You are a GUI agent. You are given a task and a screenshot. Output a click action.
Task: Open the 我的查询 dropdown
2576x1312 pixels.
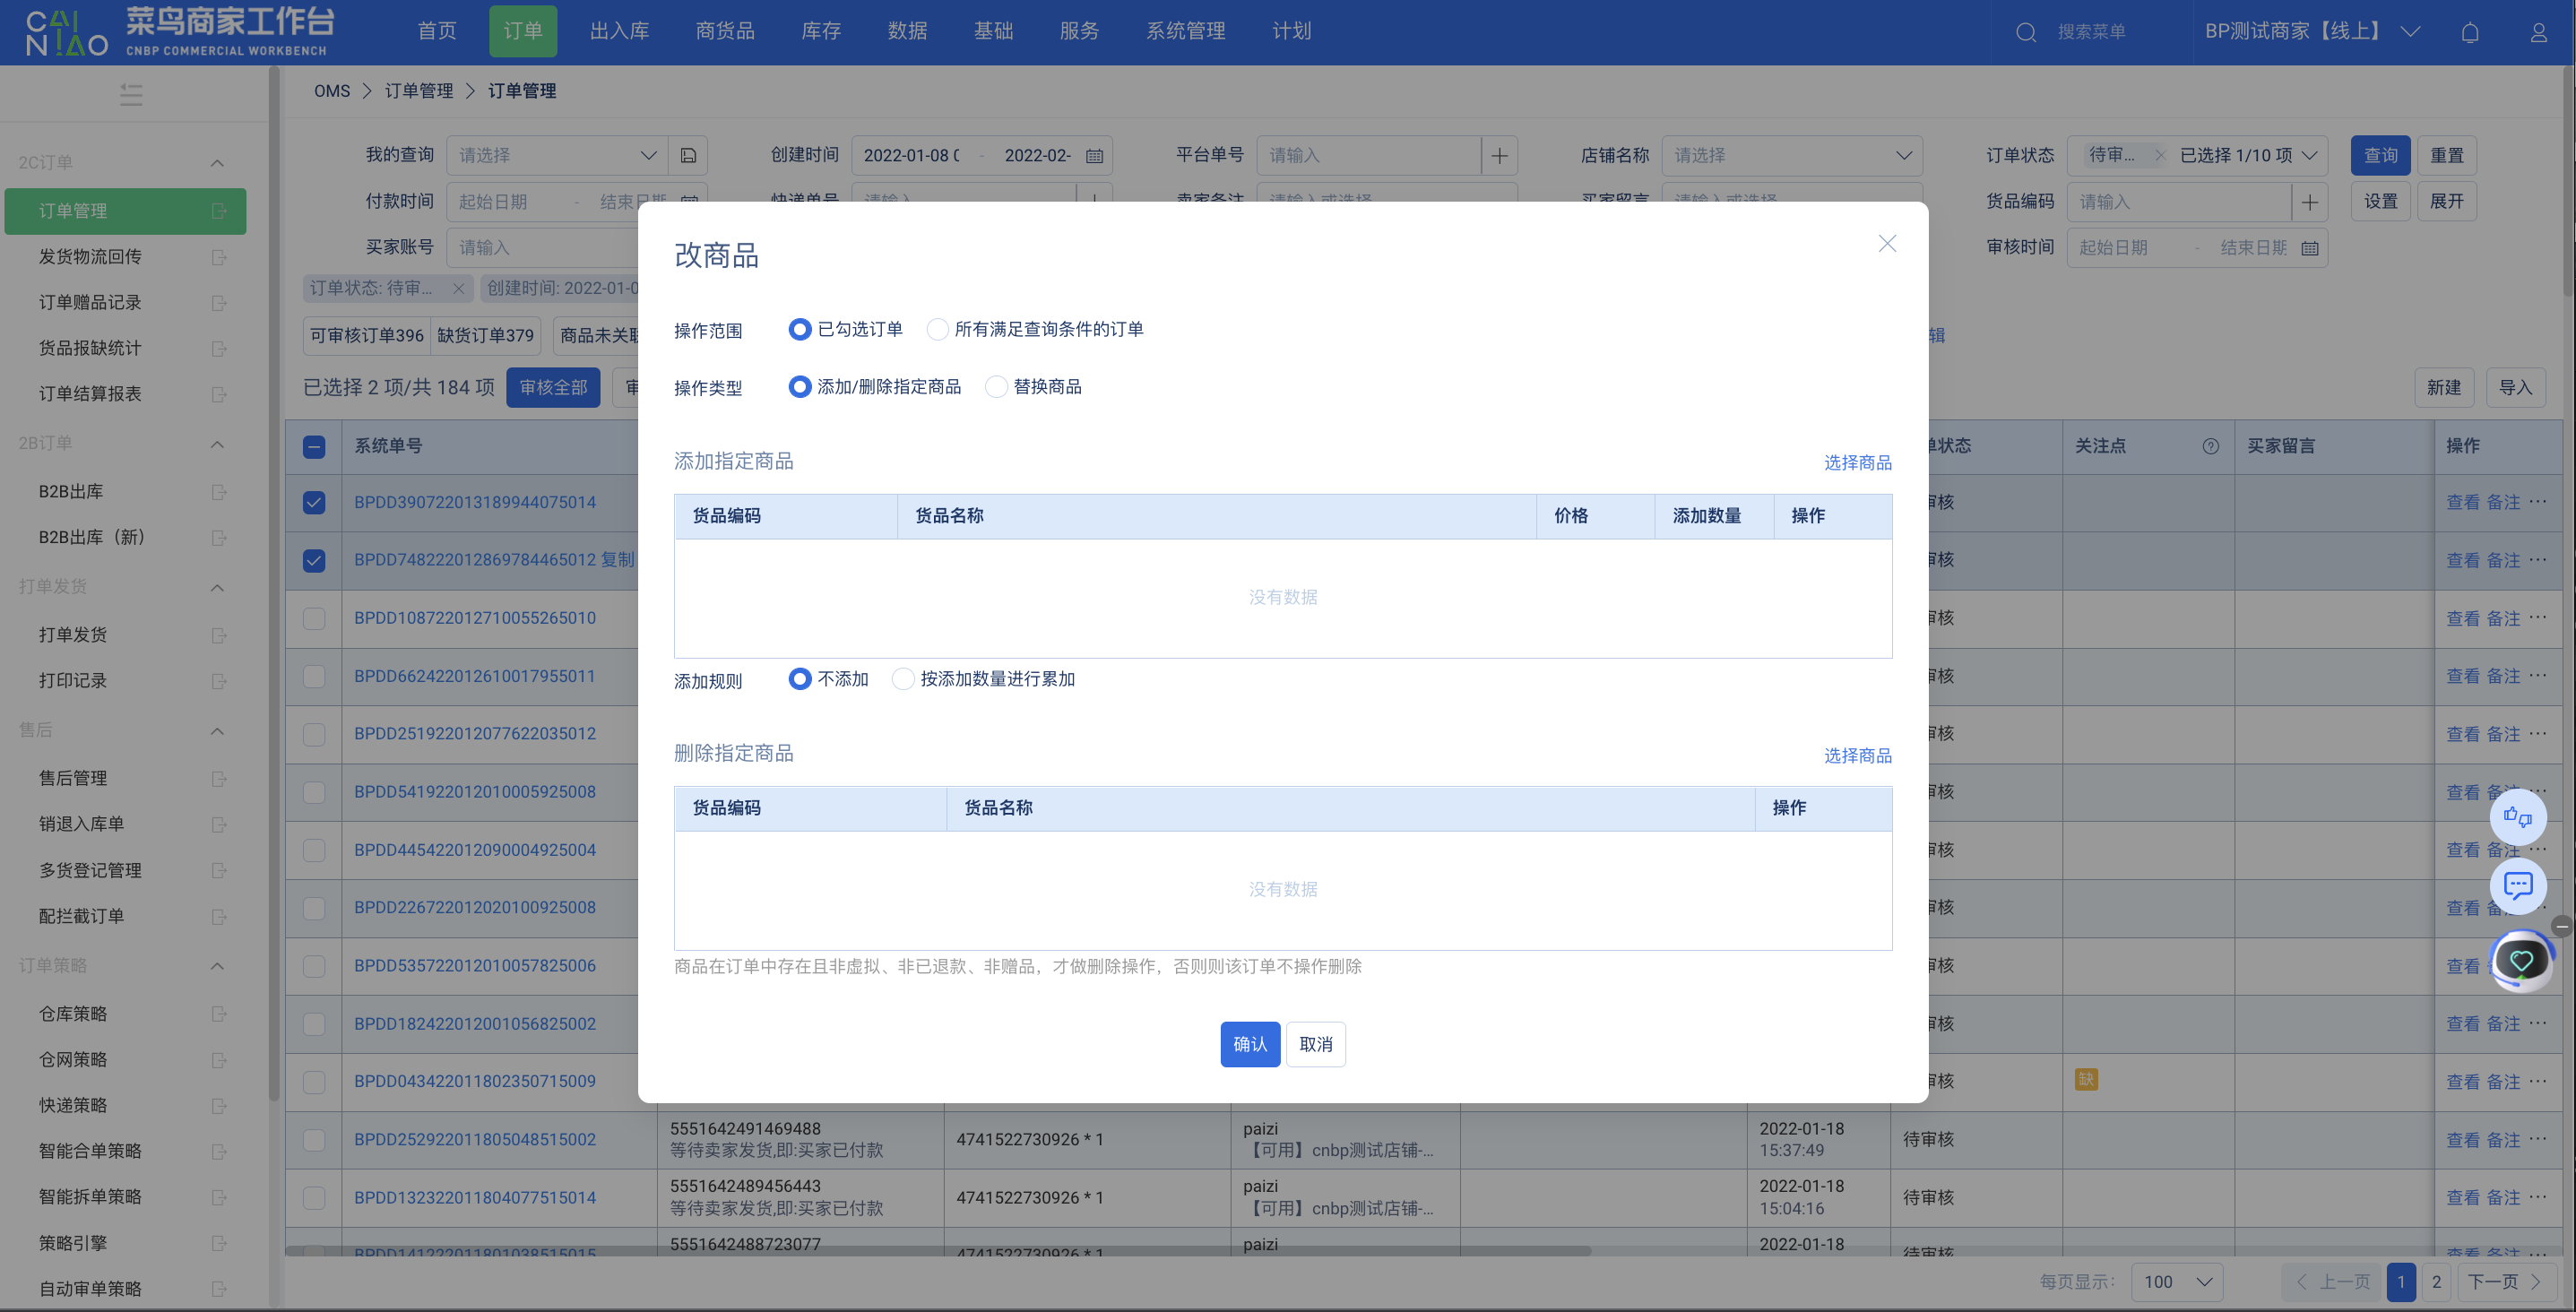(x=557, y=155)
